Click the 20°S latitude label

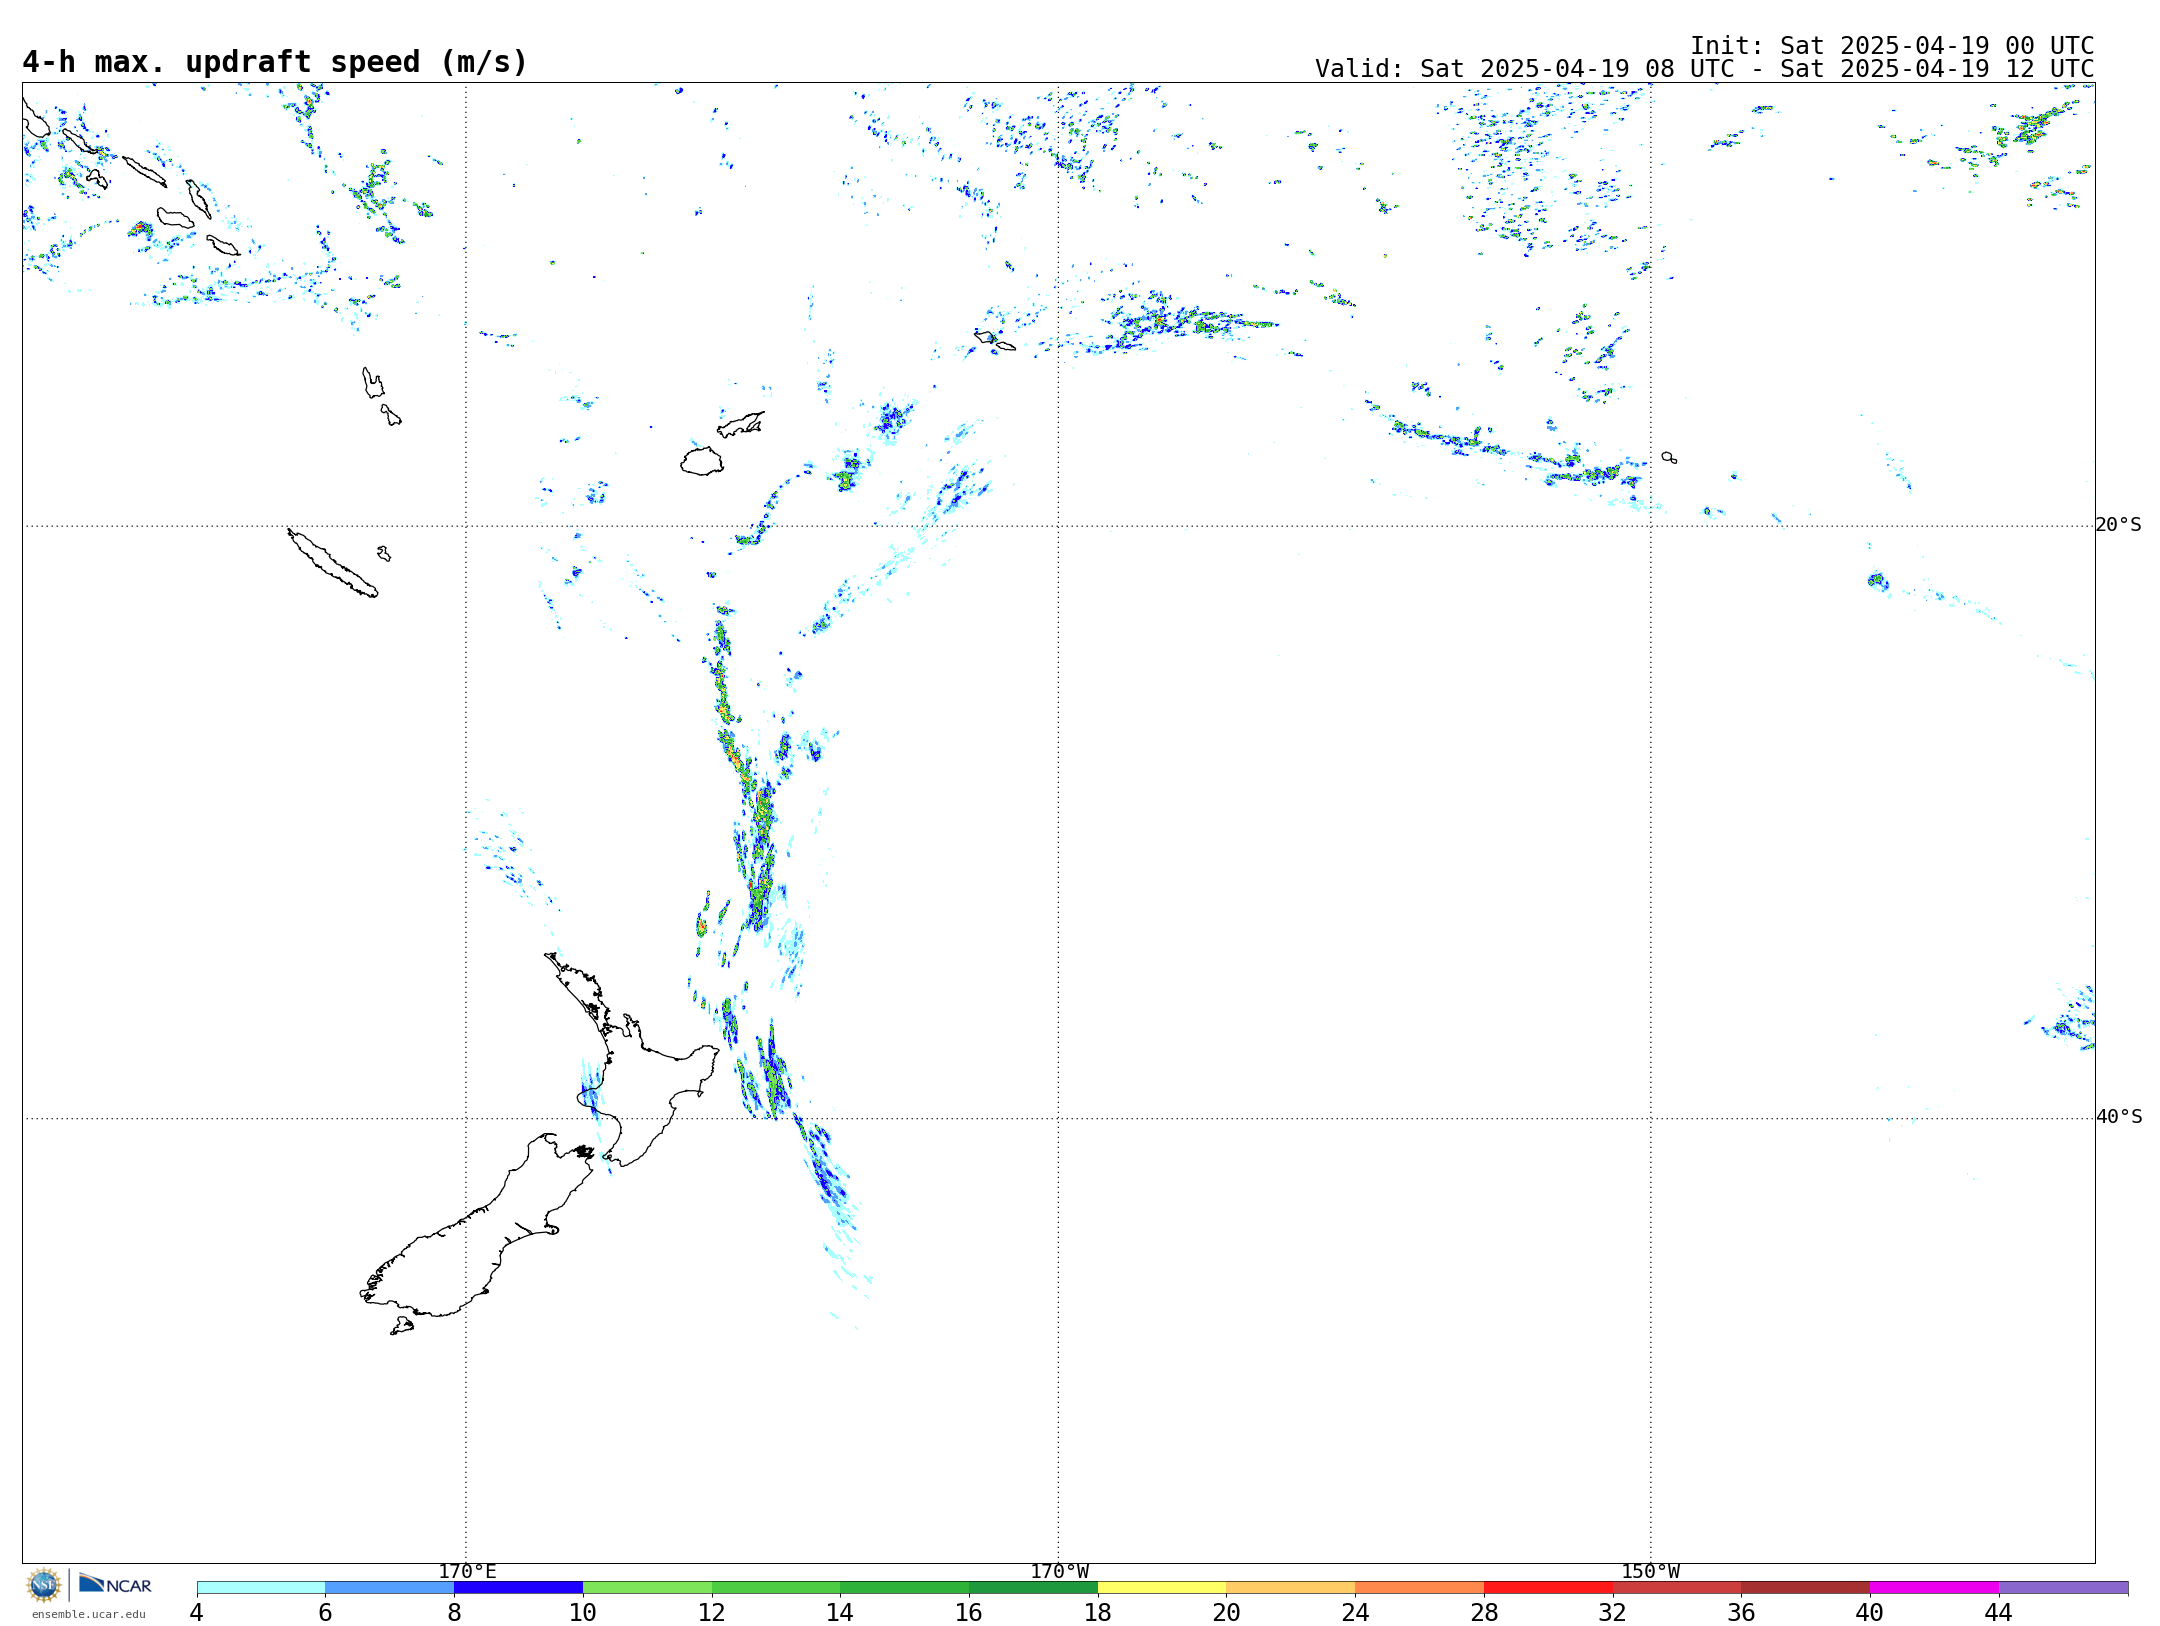click(x=2119, y=525)
